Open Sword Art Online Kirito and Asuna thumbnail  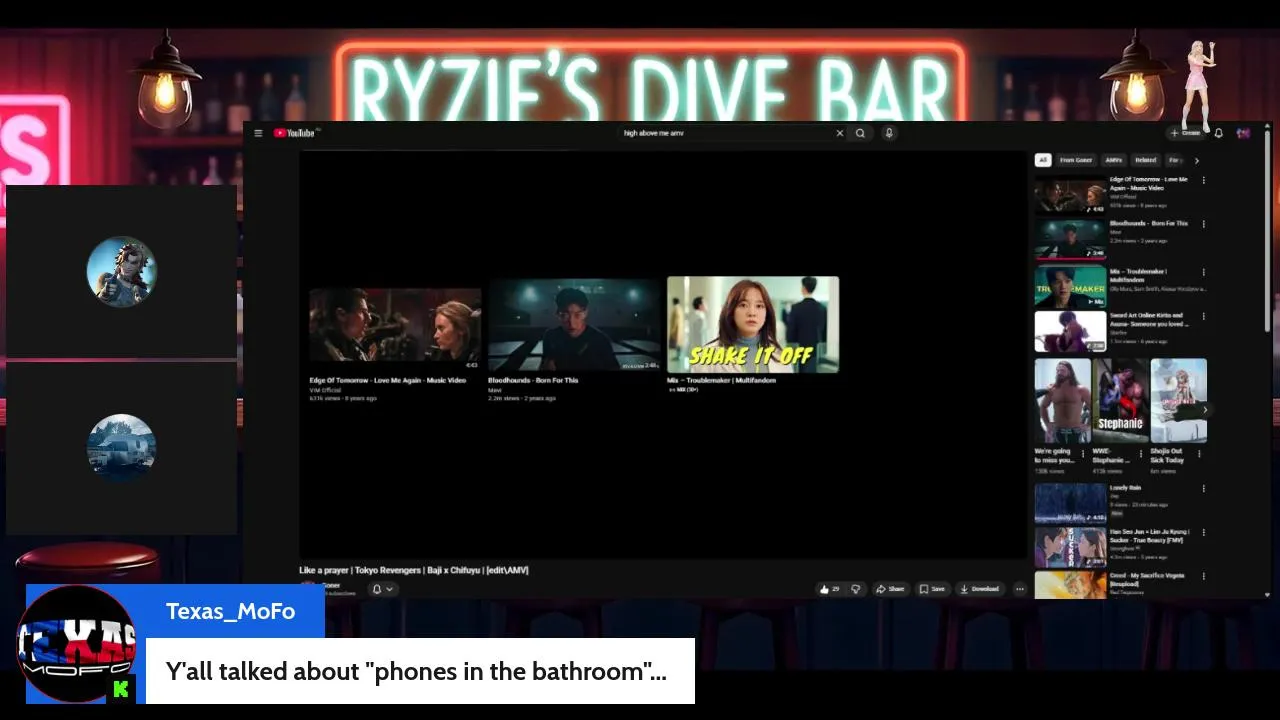tap(1070, 332)
